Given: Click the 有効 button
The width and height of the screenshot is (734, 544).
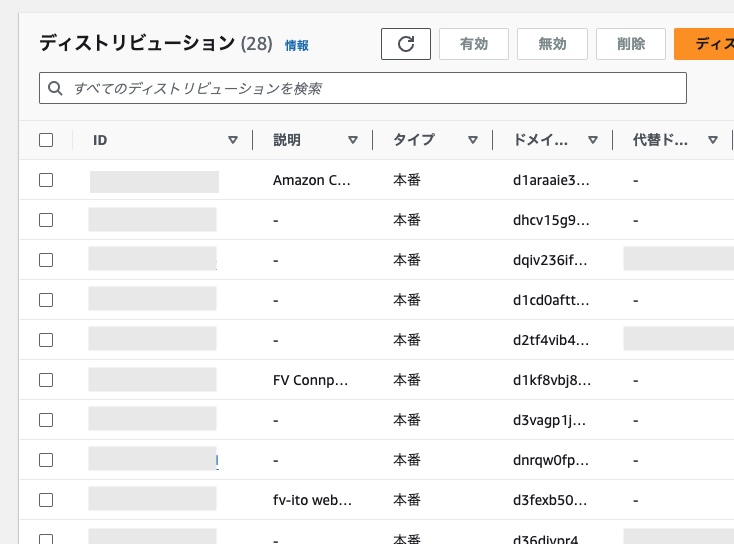Looking at the screenshot, I should [x=474, y=44].
